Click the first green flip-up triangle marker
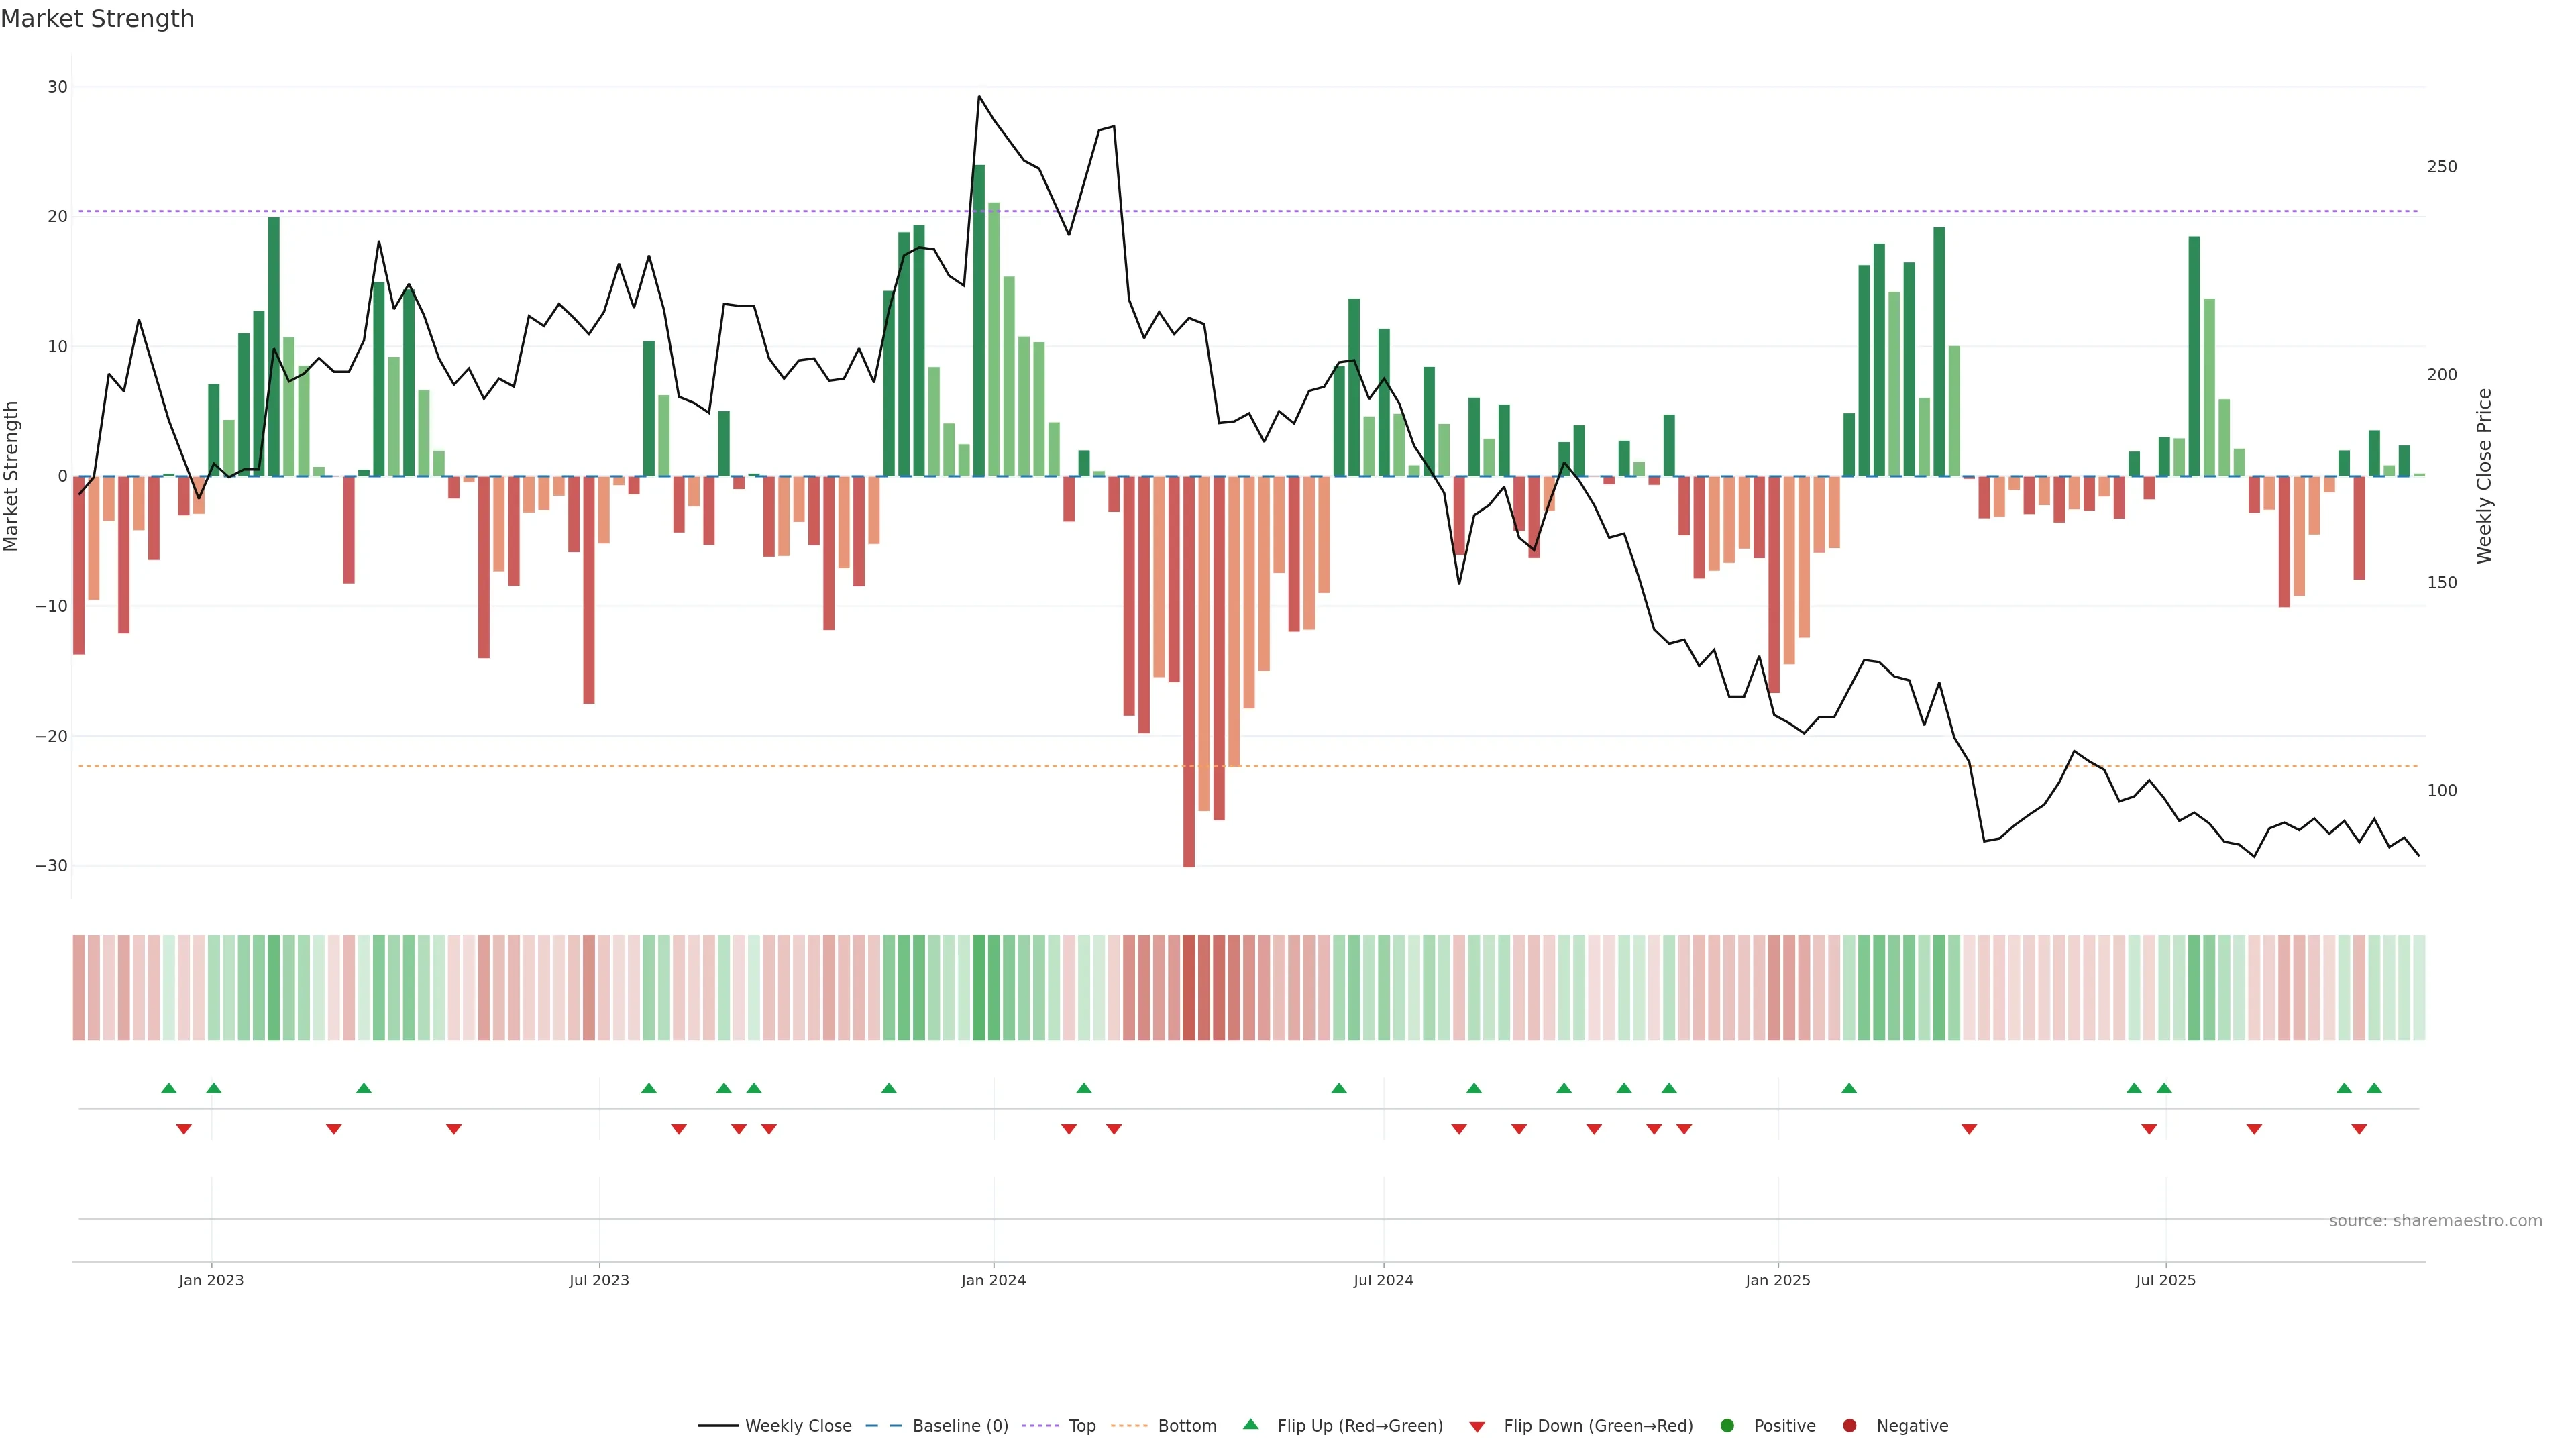The height and width of the screenshot is (1449, 2576). pos(169,1088)
